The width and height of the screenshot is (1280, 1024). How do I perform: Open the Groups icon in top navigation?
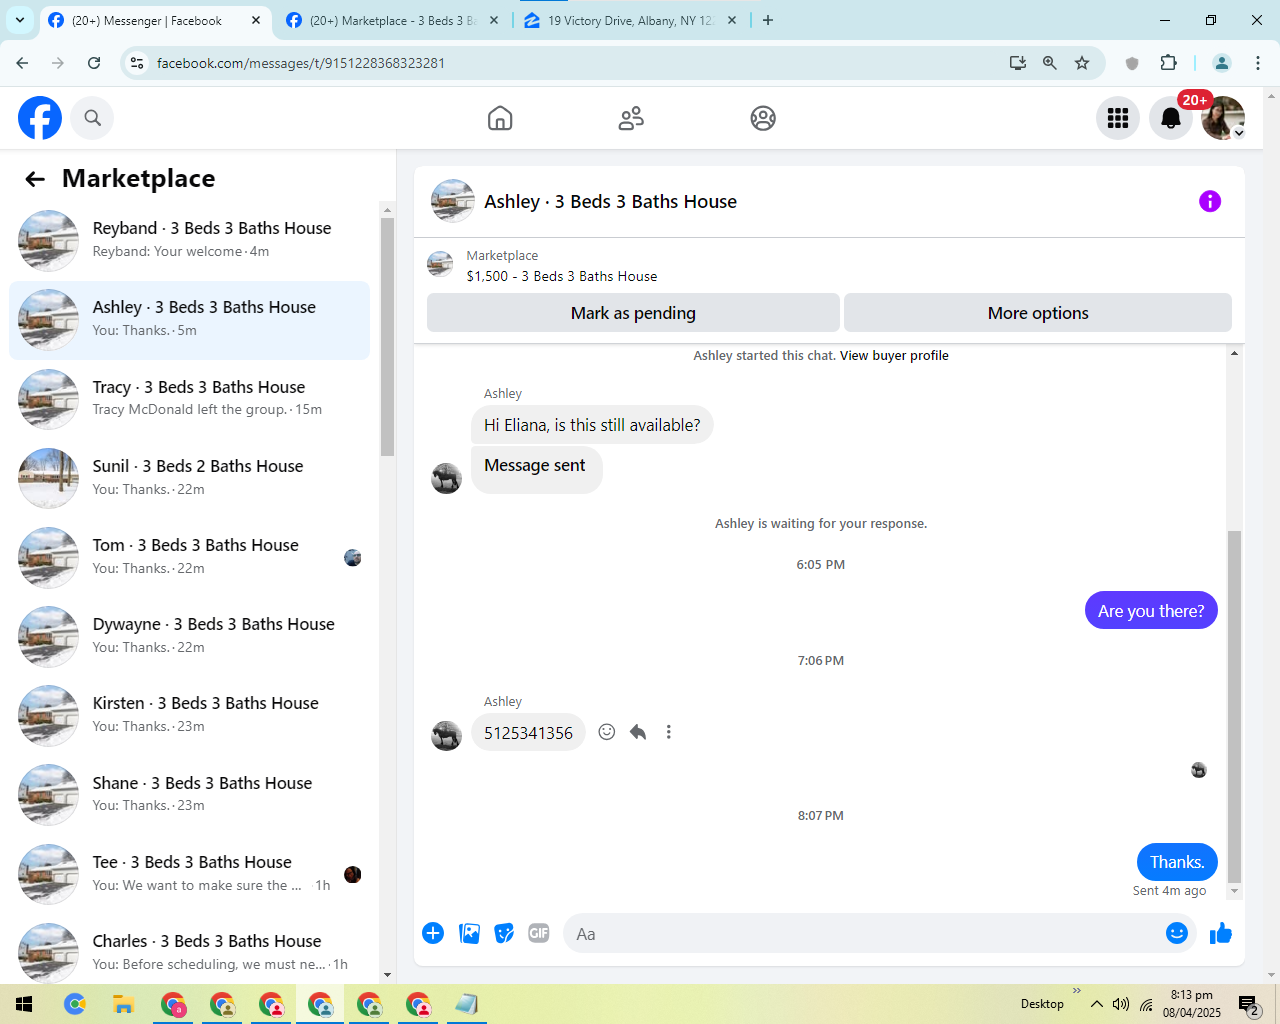pyautogui.click(x=763, y=118)
